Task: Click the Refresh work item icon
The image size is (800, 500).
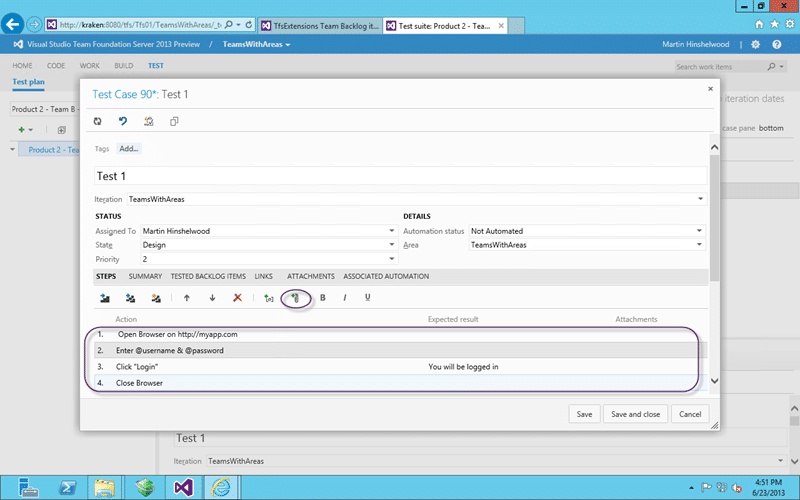Action: (x=97, y=121)
